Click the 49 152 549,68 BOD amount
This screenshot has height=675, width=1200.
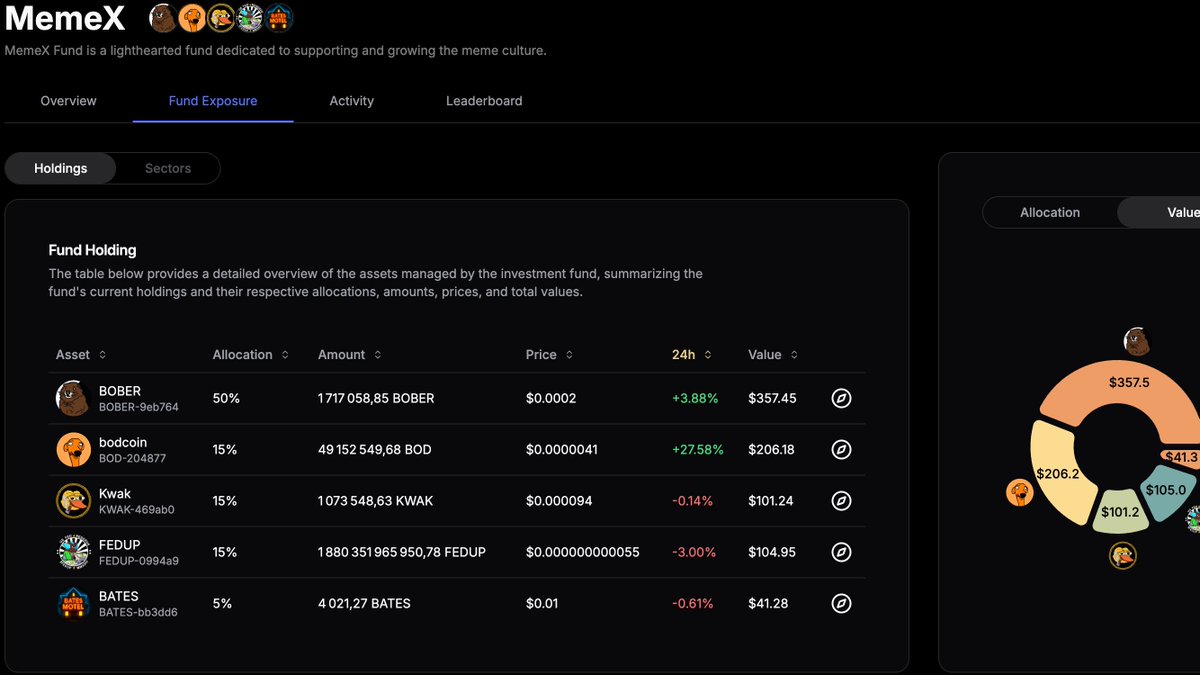375,450
